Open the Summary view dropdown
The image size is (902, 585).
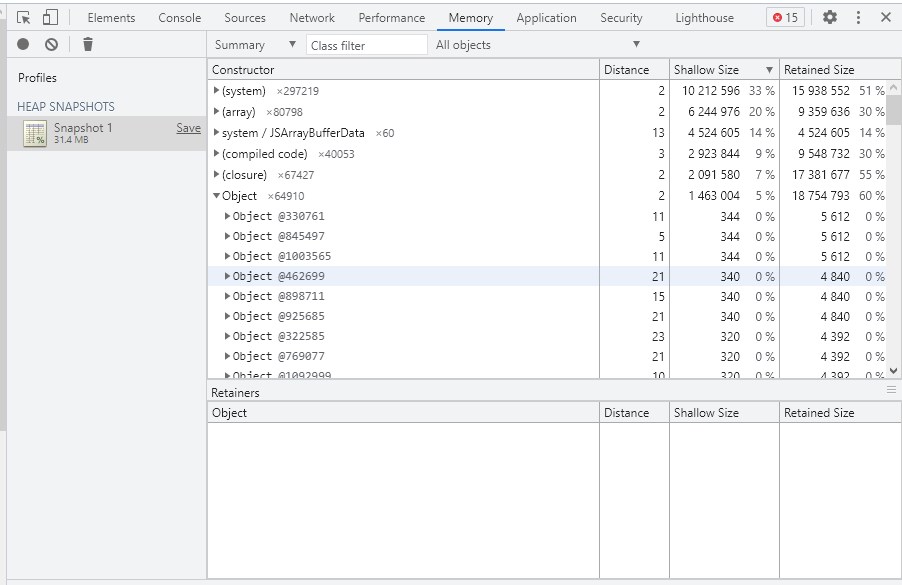[x=255, y=45]
